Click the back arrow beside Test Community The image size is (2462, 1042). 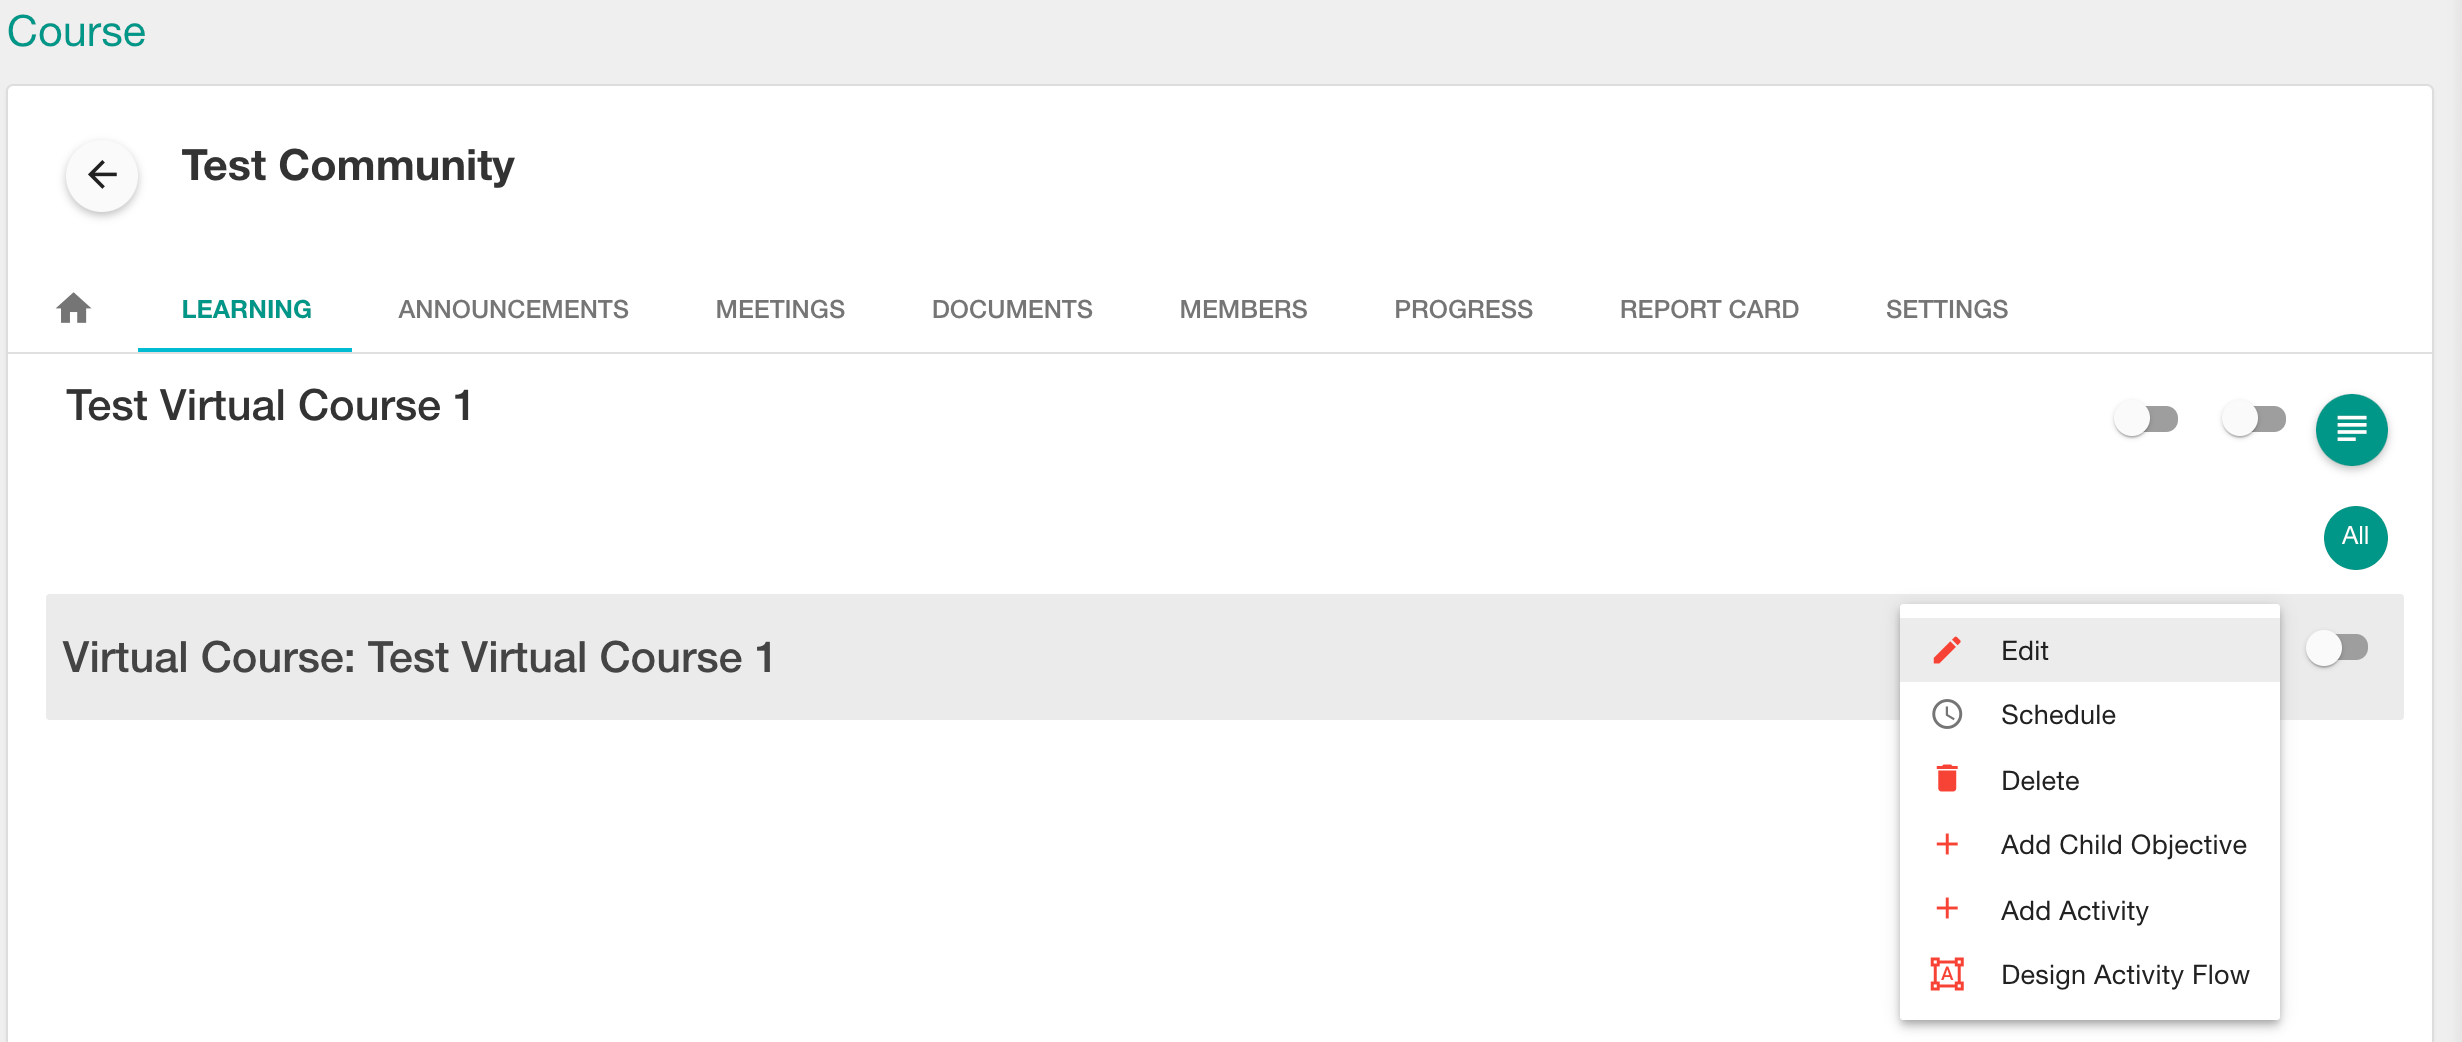pos(102,175)
